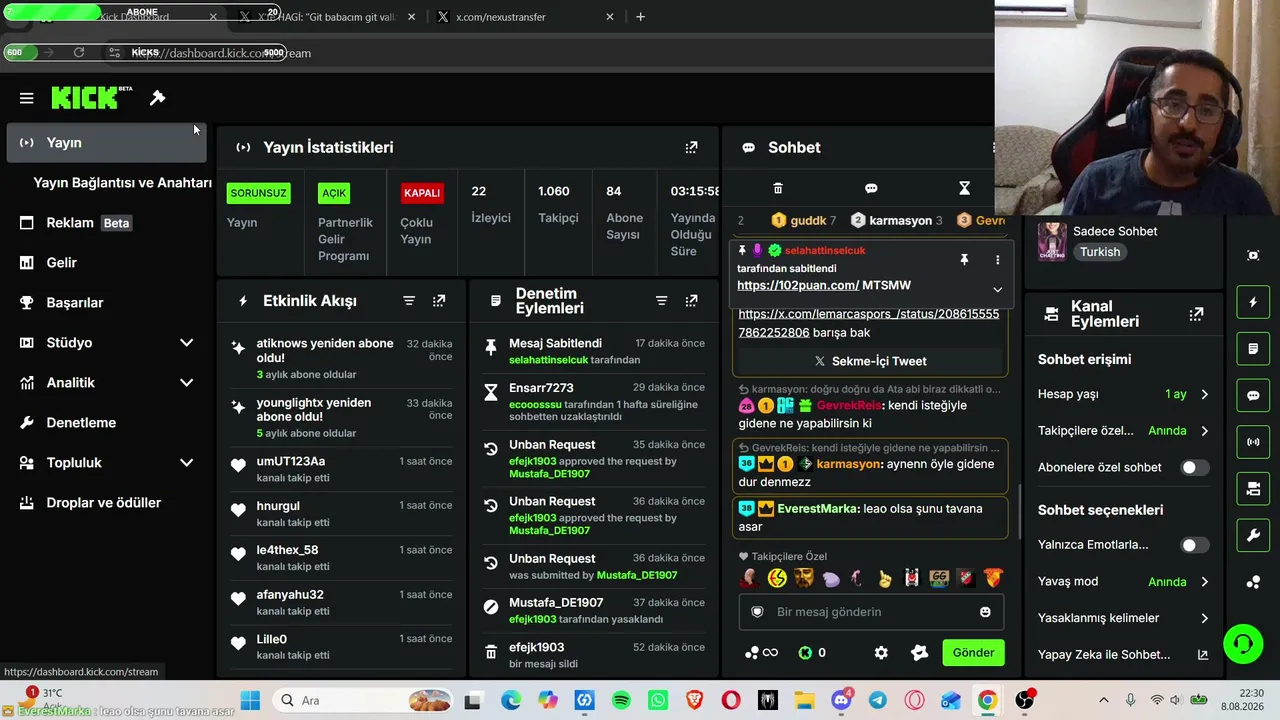Open the green headset support button
The width and height of the screenshot is (1280, 720).
[1243, 643]
